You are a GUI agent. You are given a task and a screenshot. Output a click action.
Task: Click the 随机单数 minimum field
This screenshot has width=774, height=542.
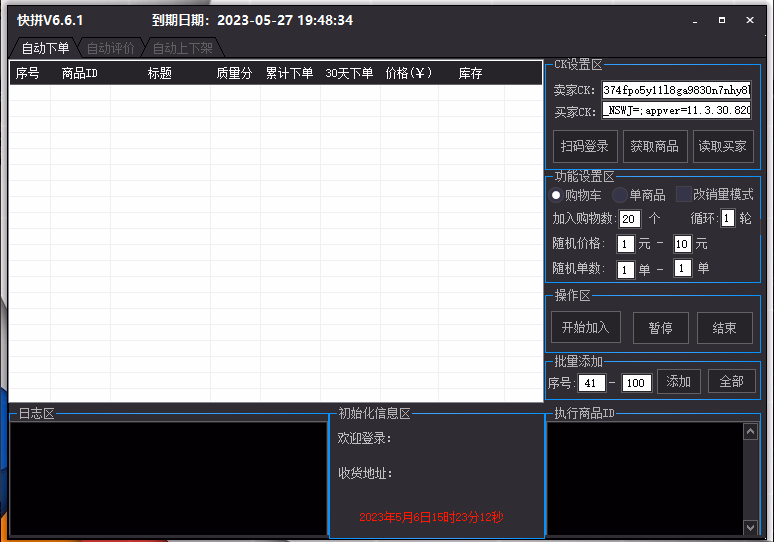[625, 270]
